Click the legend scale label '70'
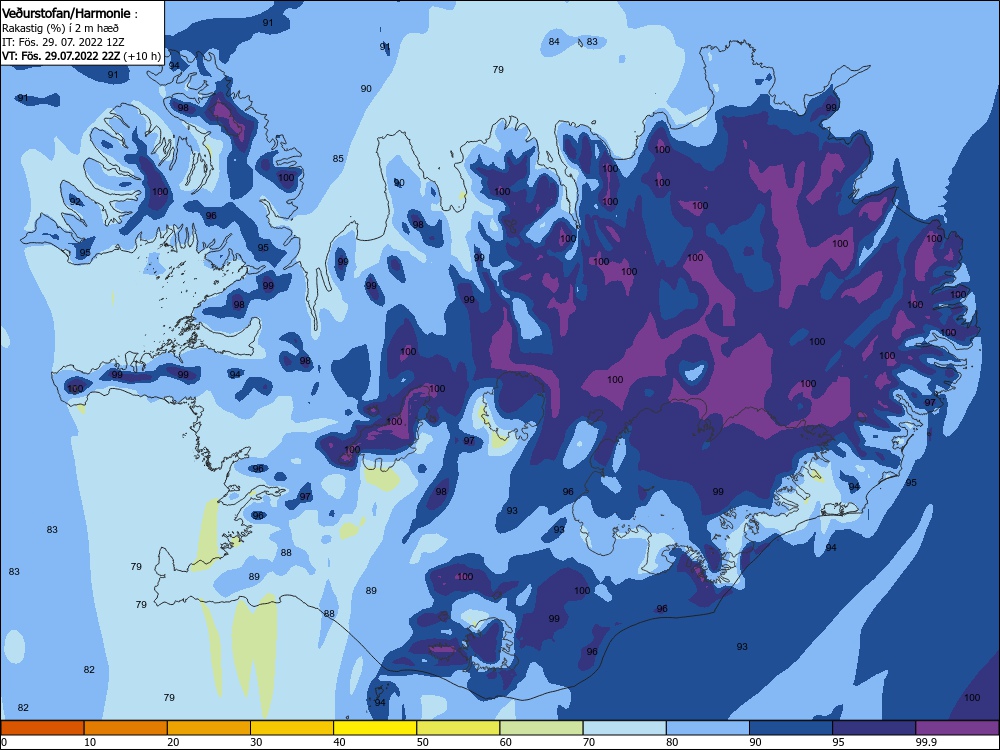 pyautogui.click(x=589, y=742)
